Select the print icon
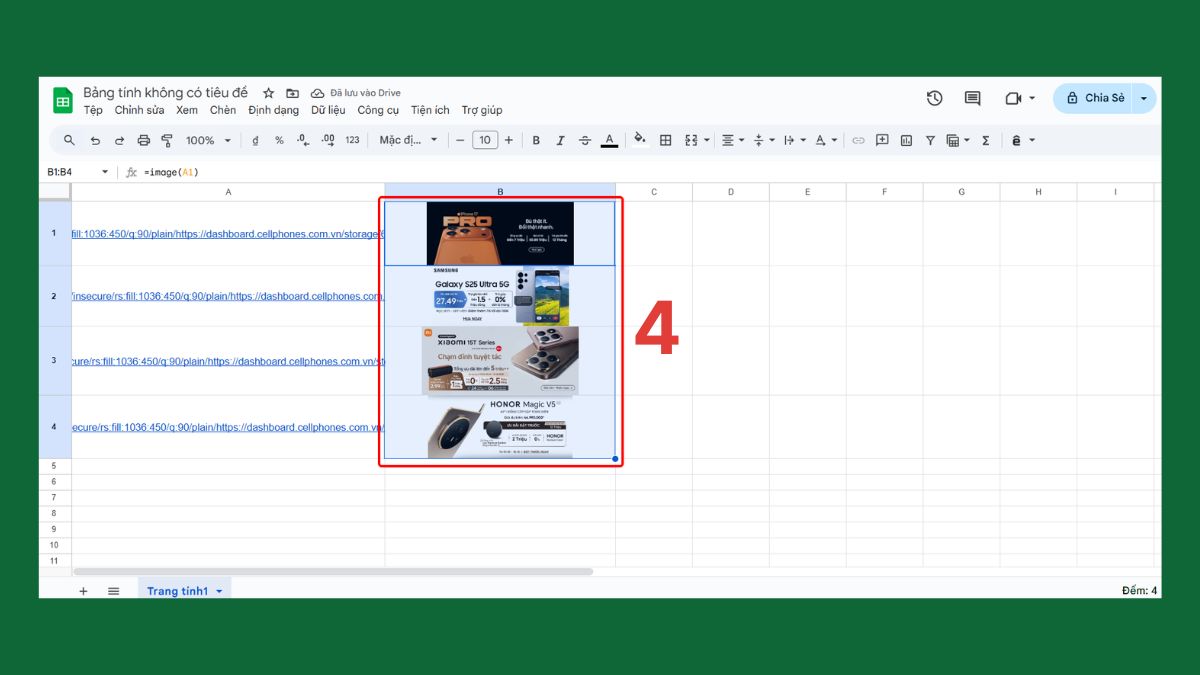 [x=143, y=140]
